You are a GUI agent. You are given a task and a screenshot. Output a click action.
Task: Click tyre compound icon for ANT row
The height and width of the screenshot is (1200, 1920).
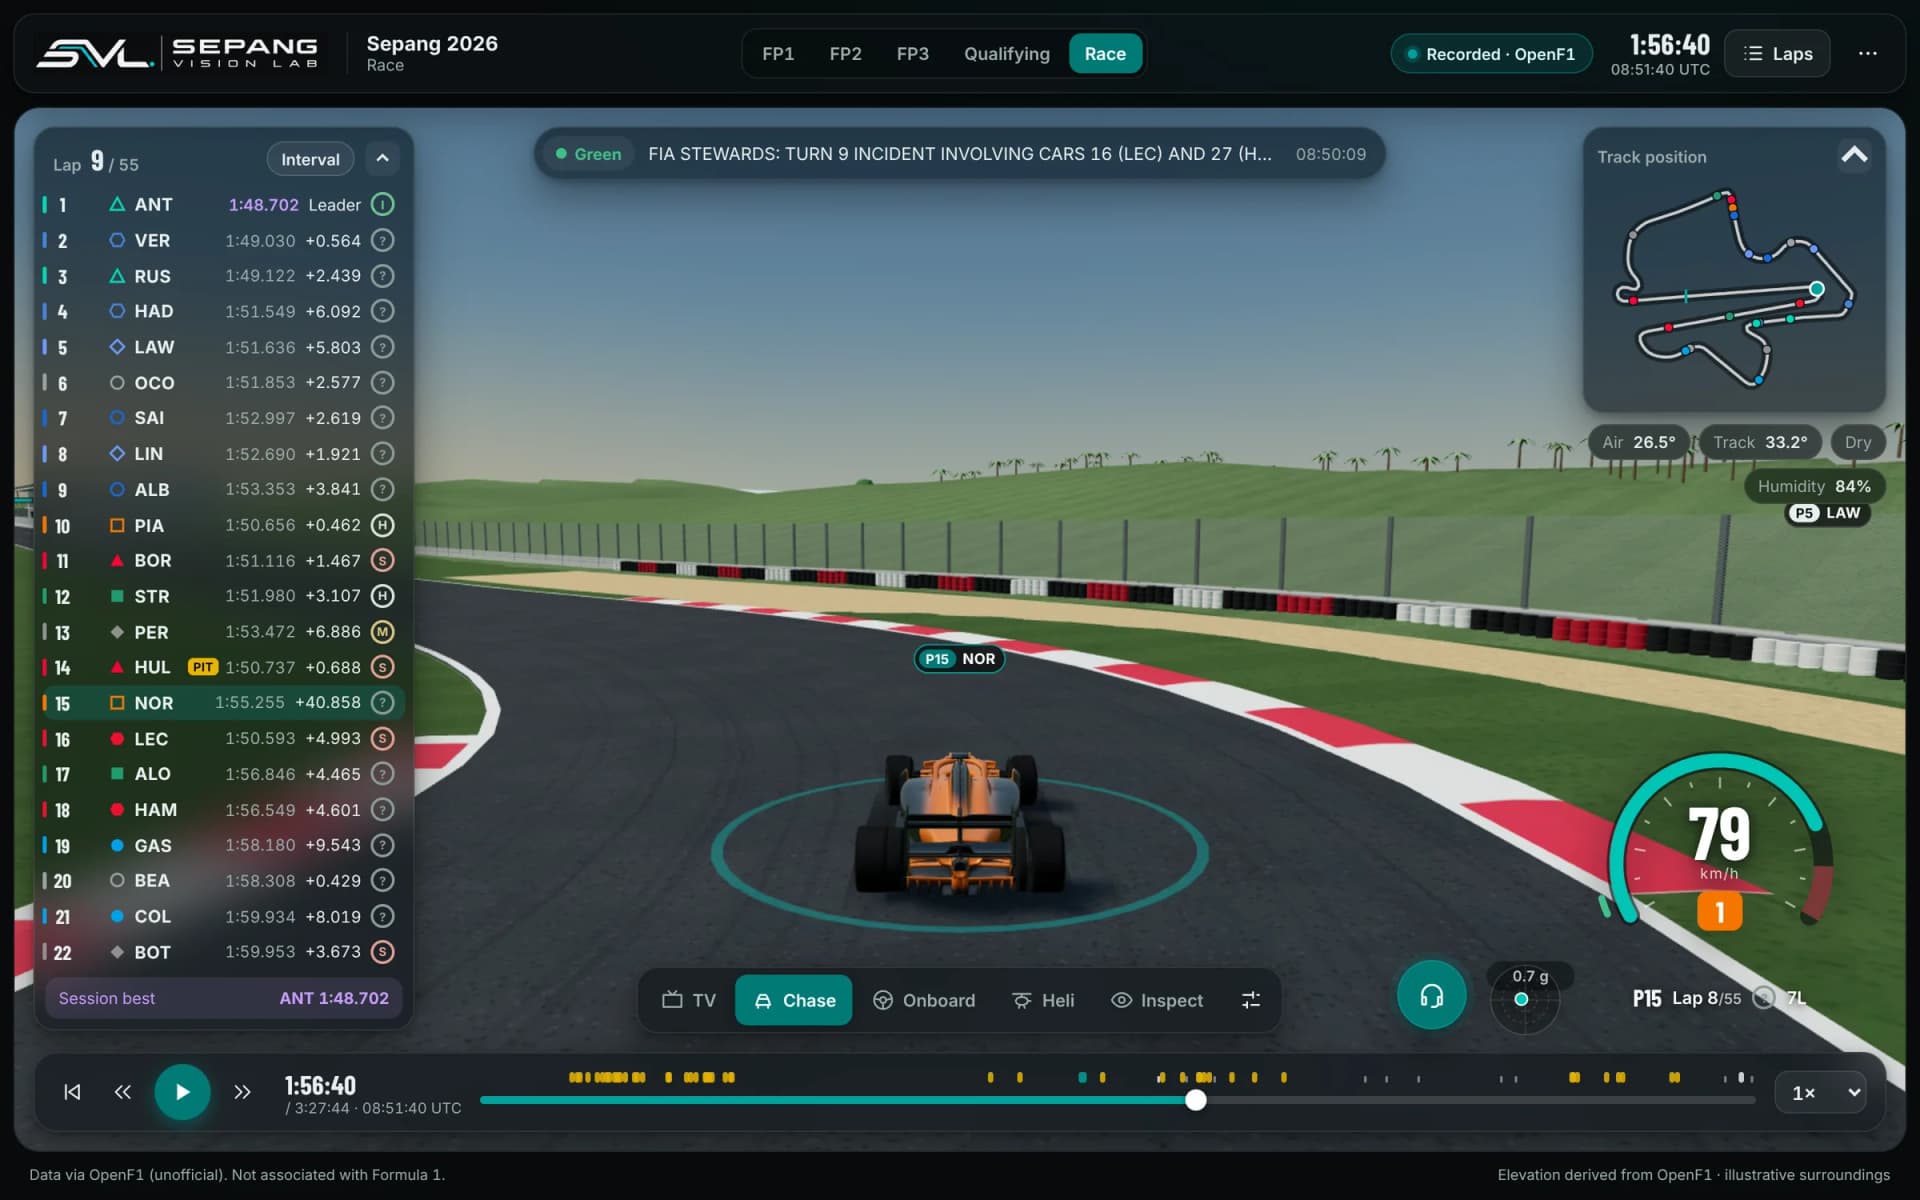(x=382, y=204)
